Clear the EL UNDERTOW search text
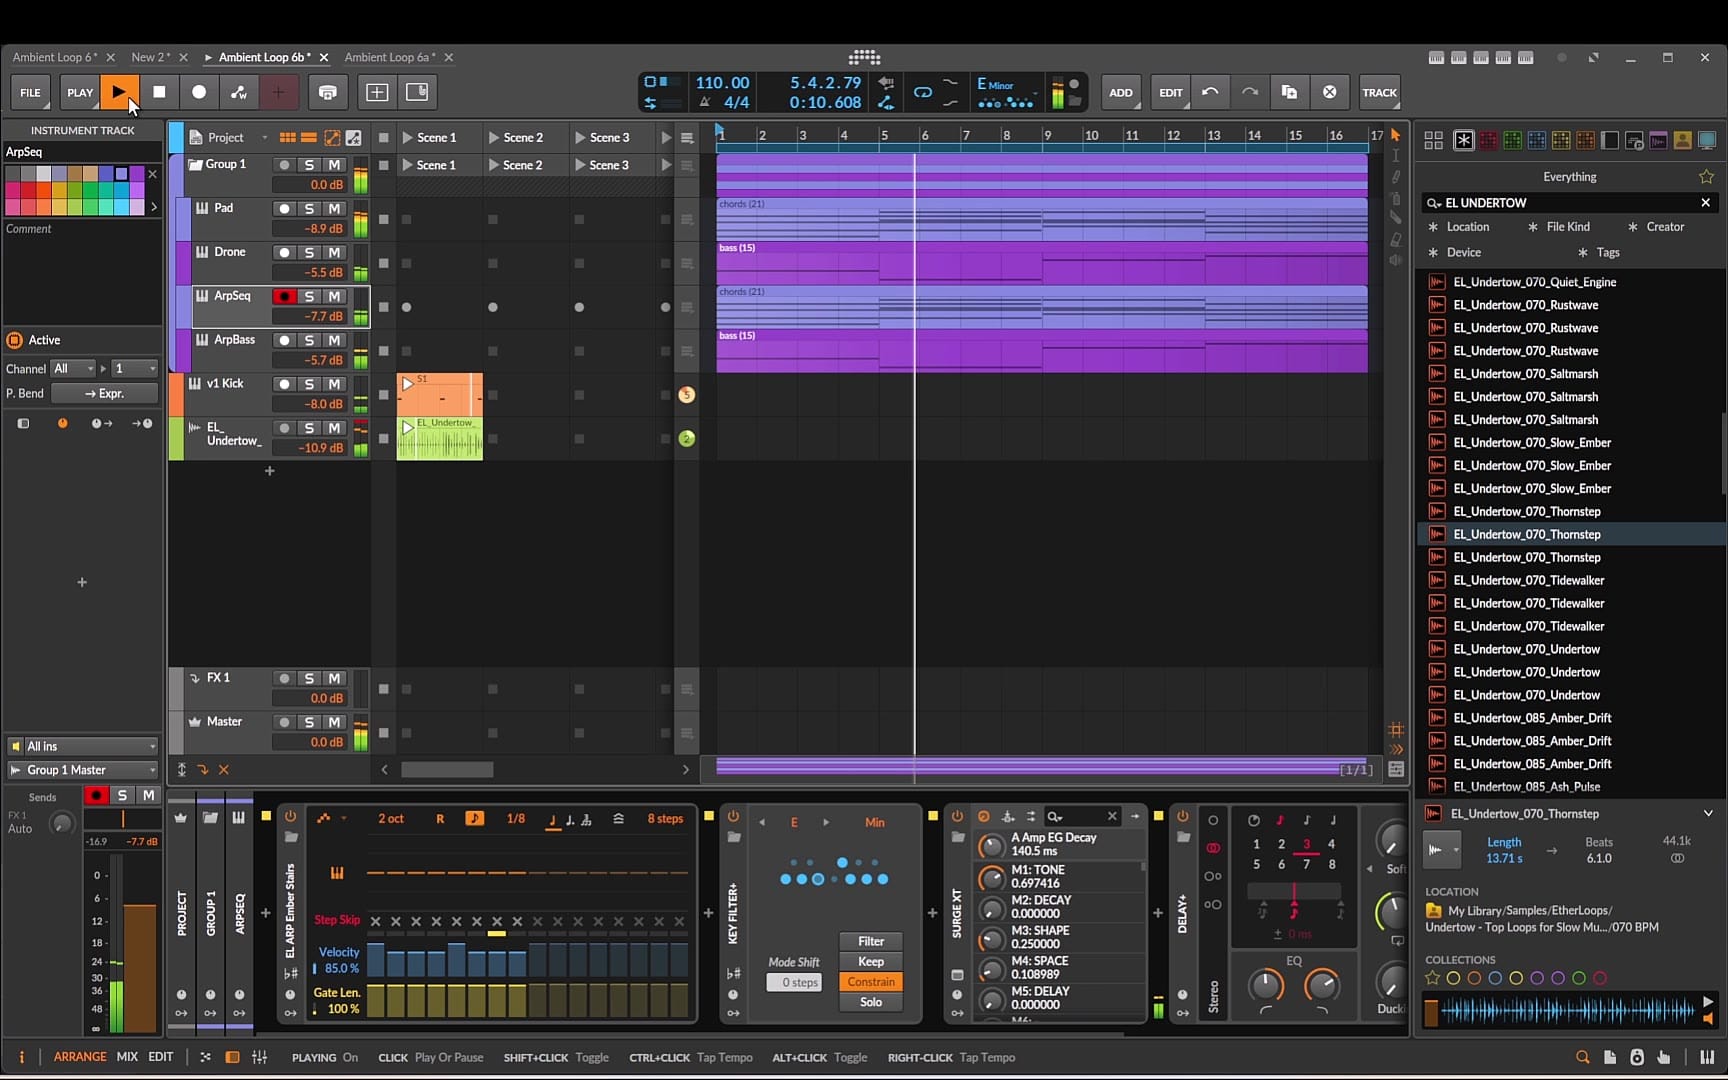 pyautogui.click(x=1706, y=203)
